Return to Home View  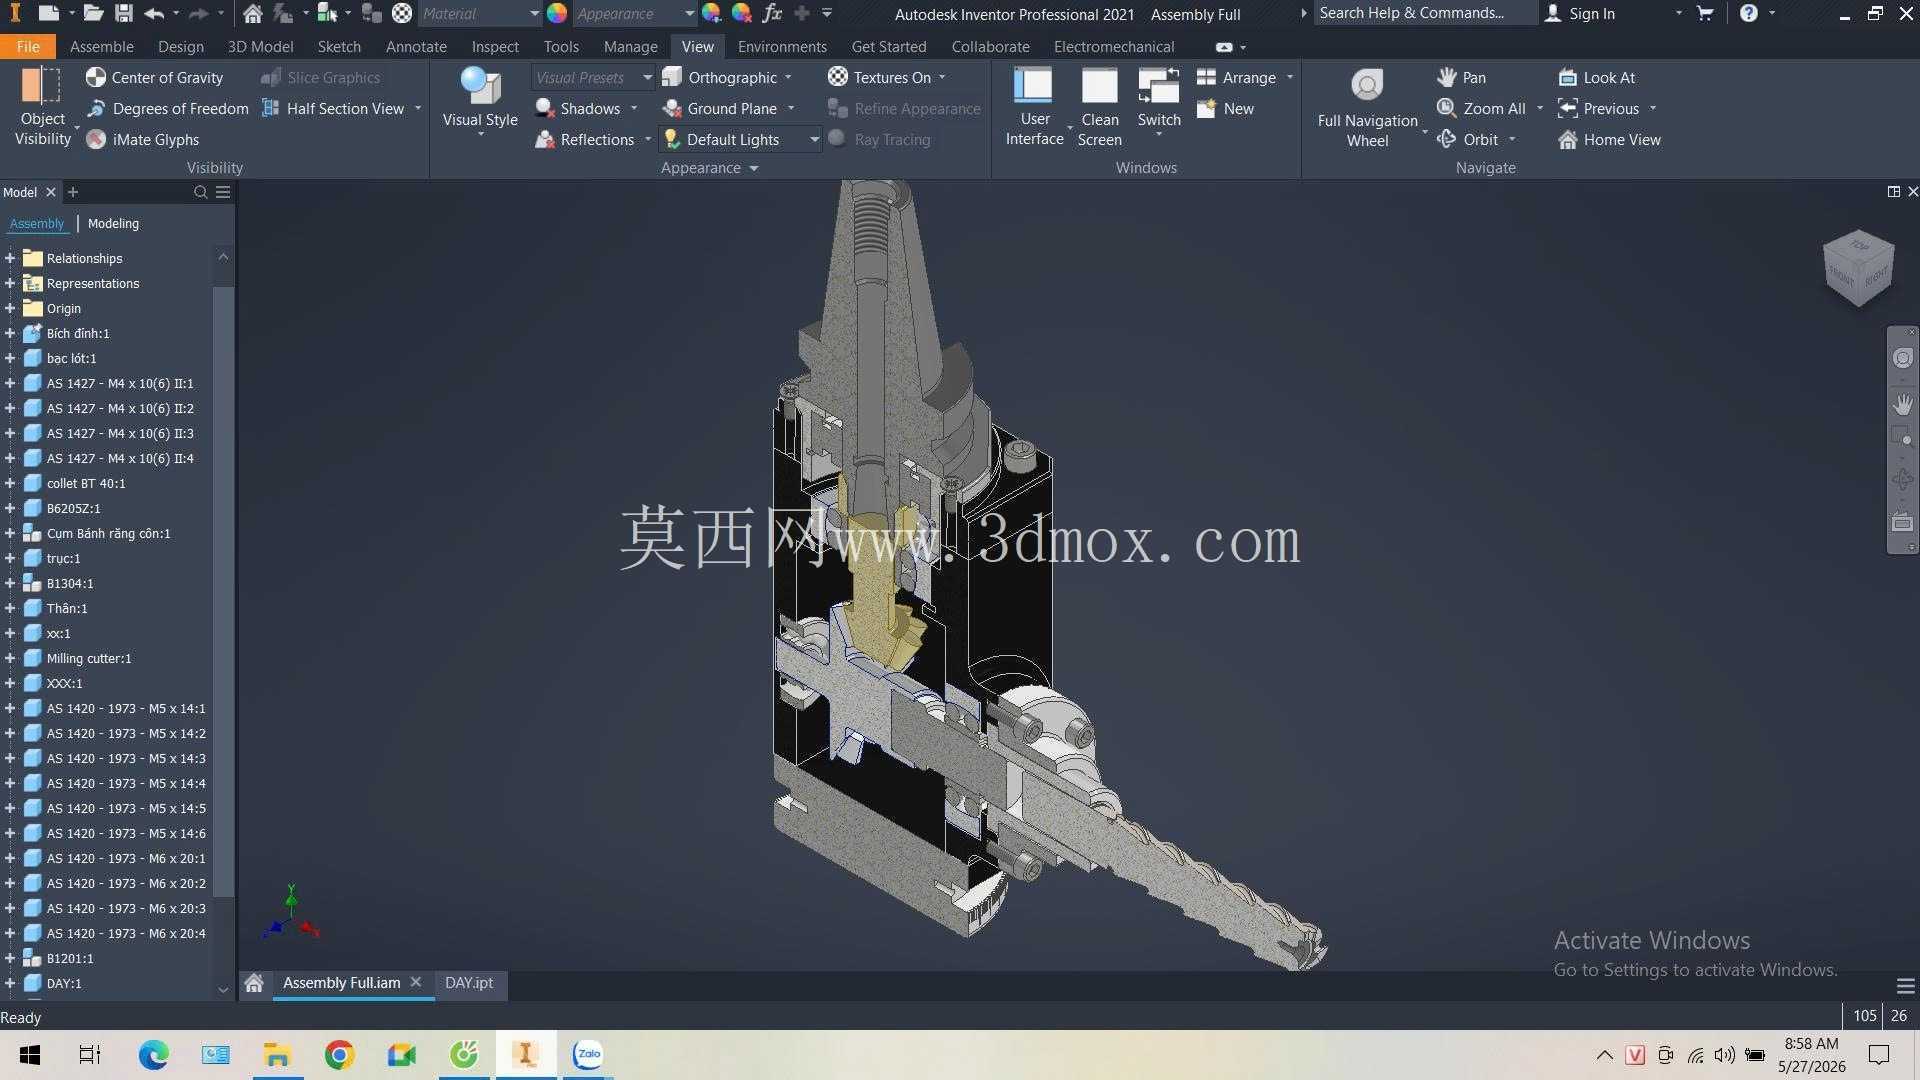tap(1609, 139)
